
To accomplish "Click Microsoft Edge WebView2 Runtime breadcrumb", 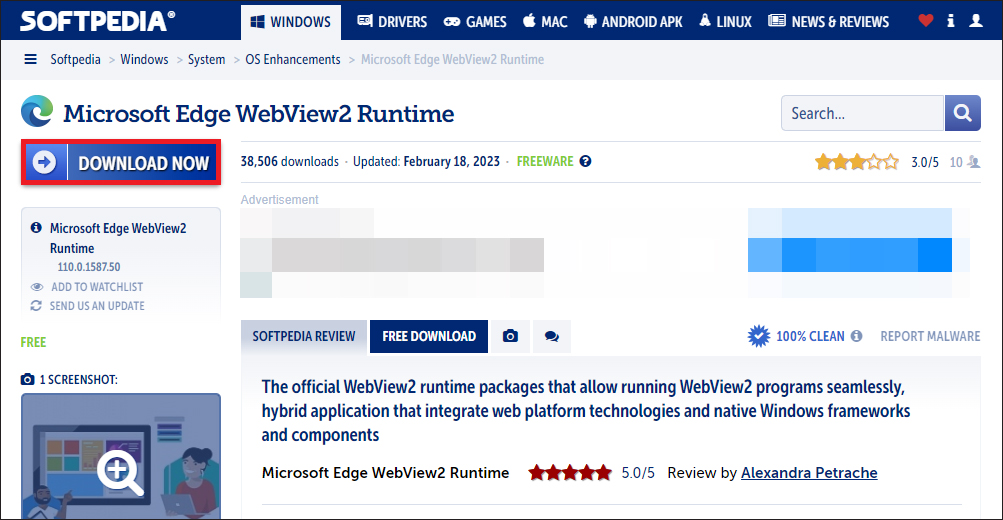I will 452,59.
